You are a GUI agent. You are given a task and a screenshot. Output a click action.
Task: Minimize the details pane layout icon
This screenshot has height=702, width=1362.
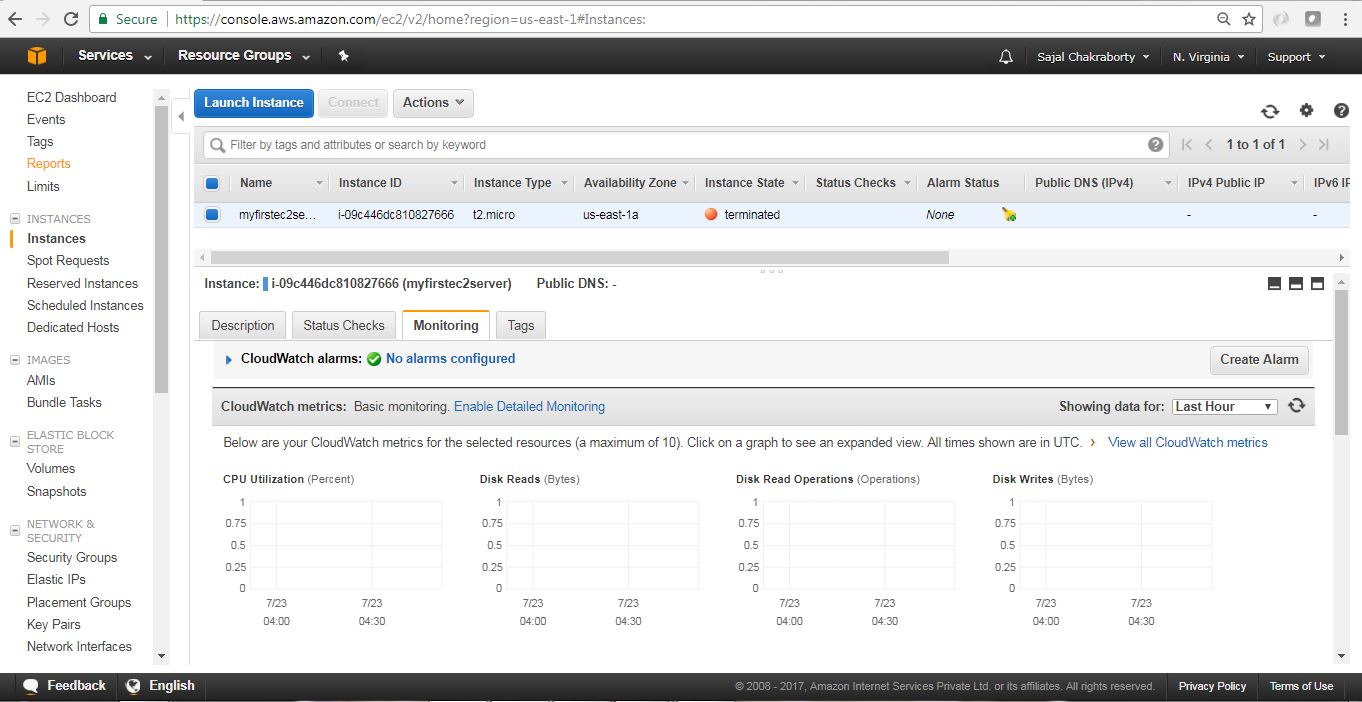point(1274,284)
